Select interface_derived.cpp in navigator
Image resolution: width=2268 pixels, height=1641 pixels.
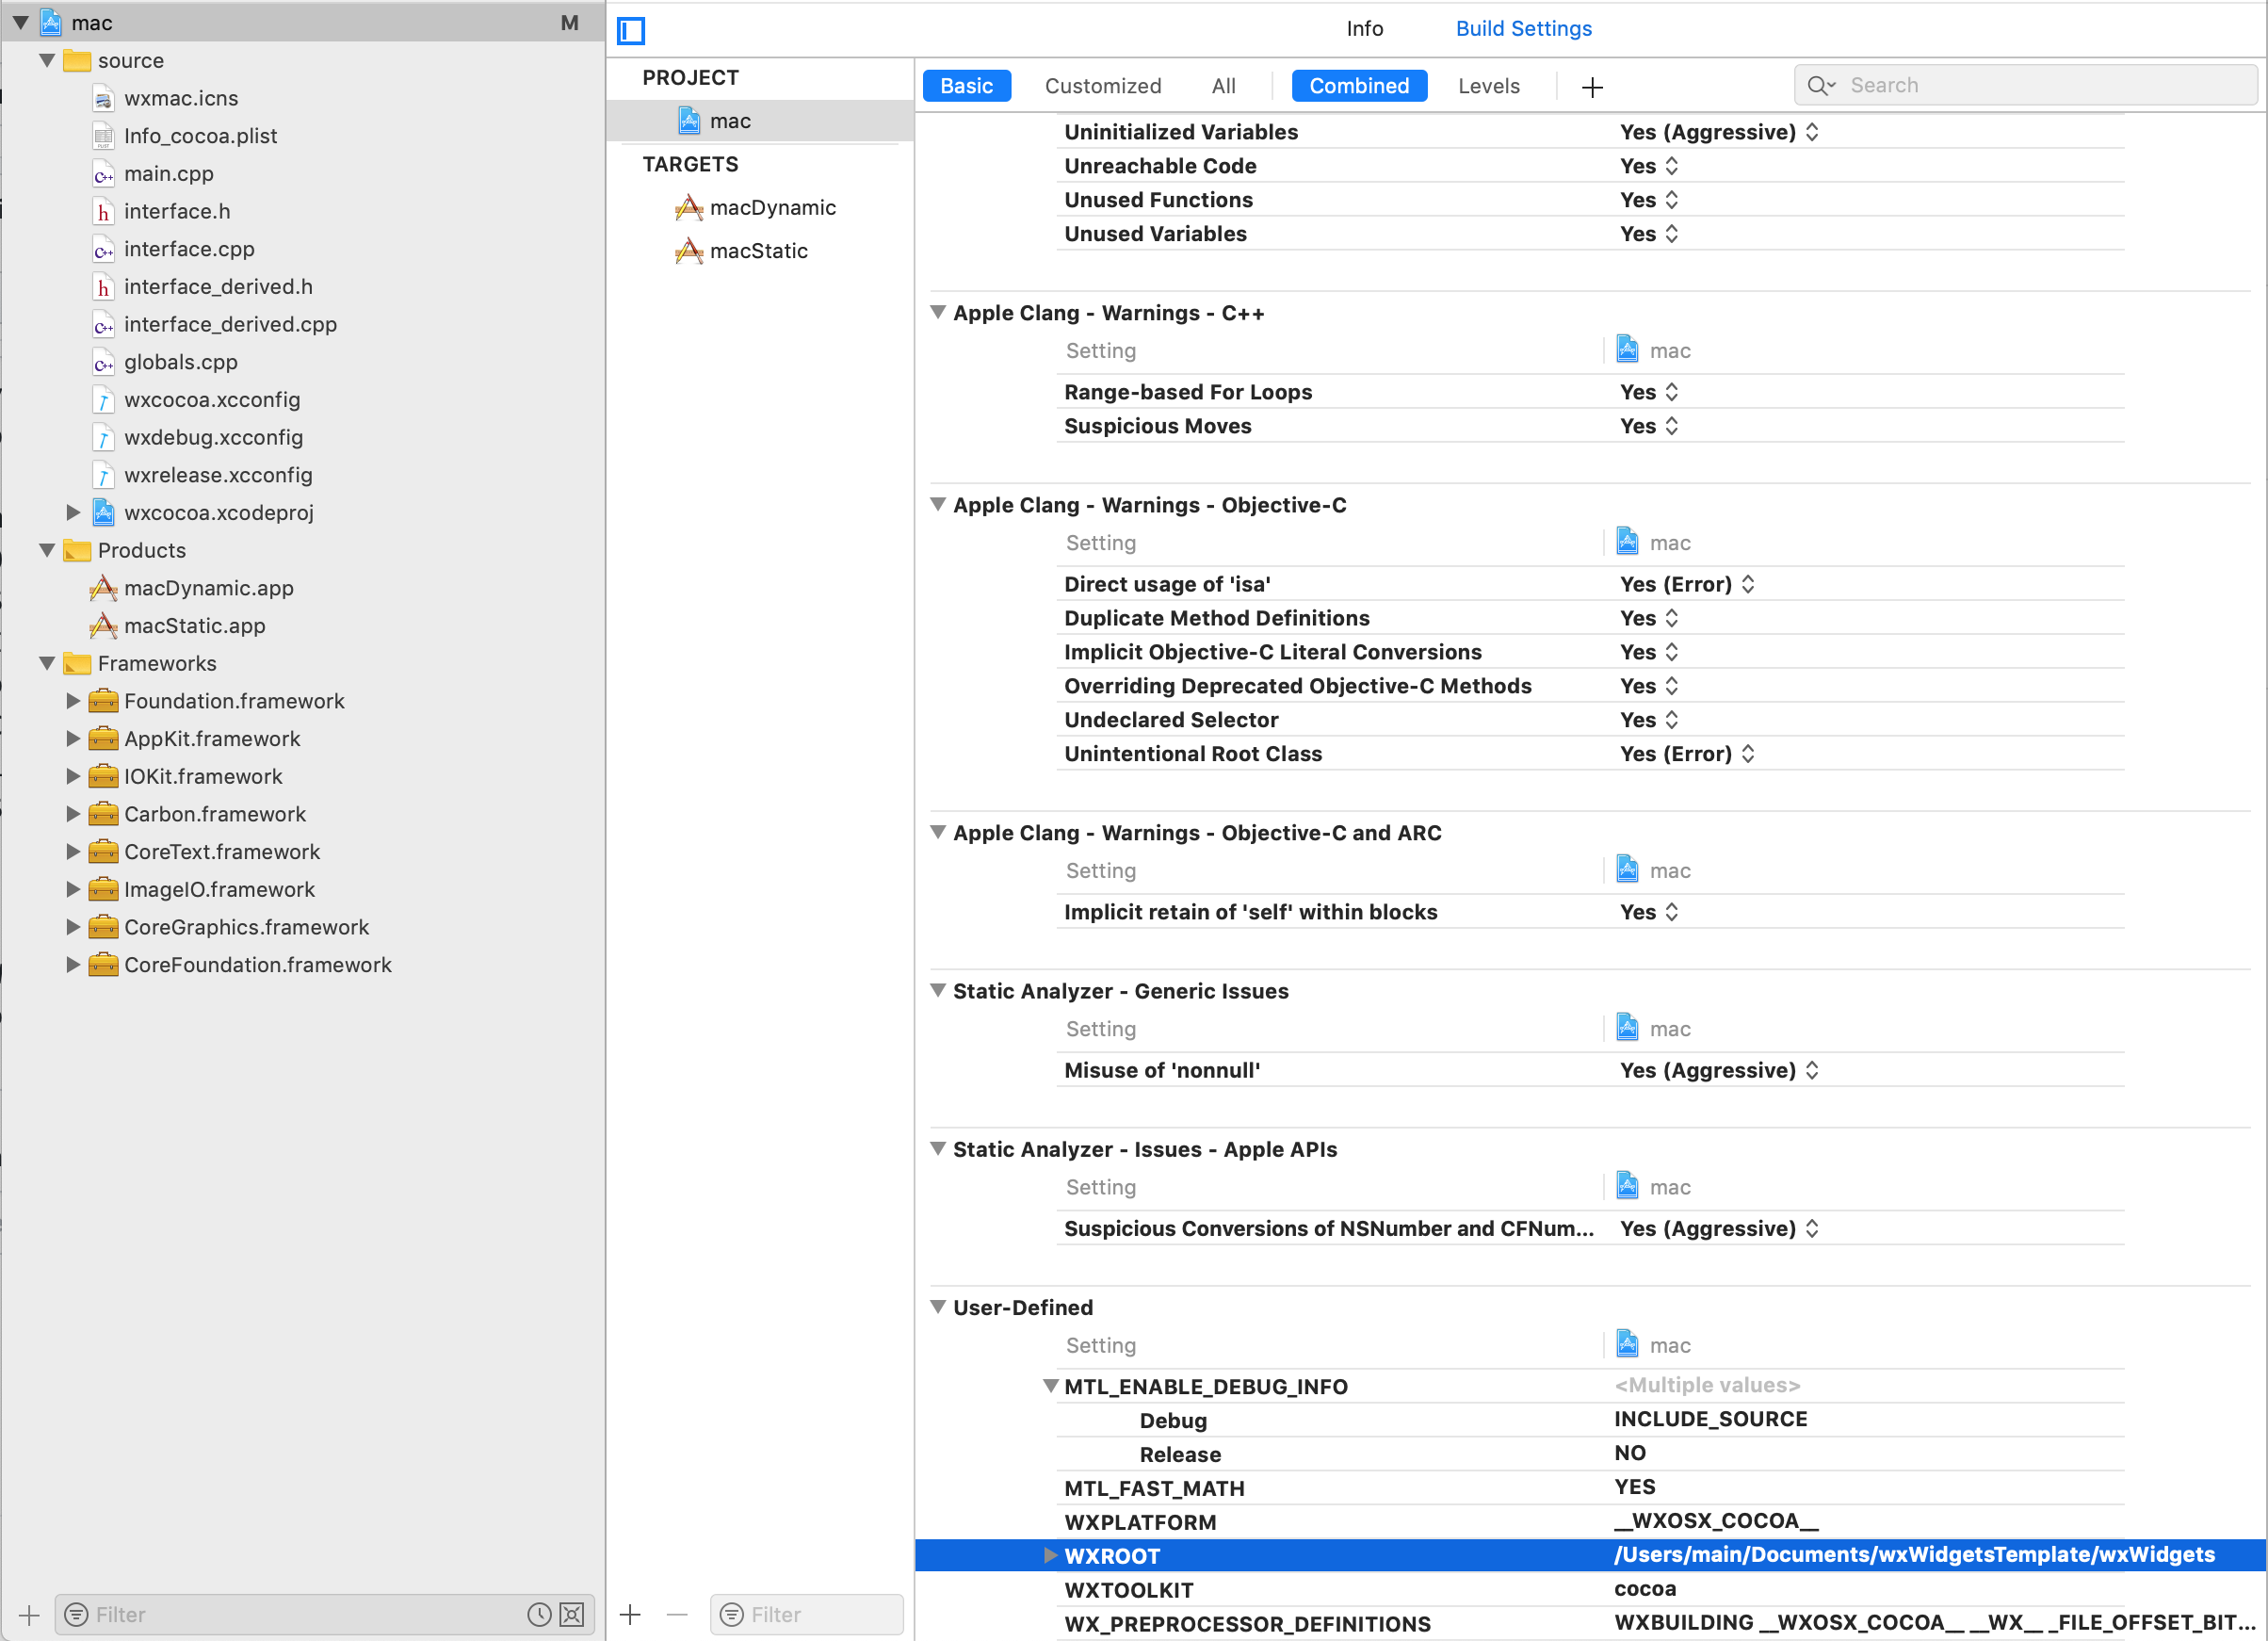230,325
